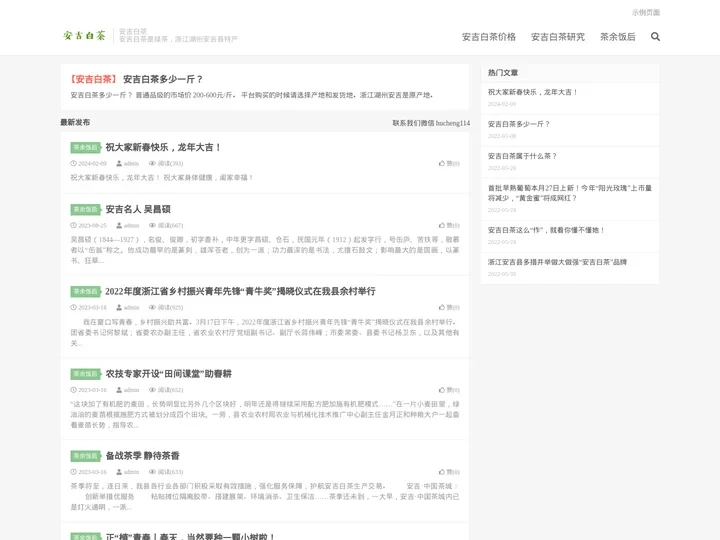Click eye read-count icon under 农技专家开设 article
Viewport: 720px width, 540px height.
pos(152,390)
